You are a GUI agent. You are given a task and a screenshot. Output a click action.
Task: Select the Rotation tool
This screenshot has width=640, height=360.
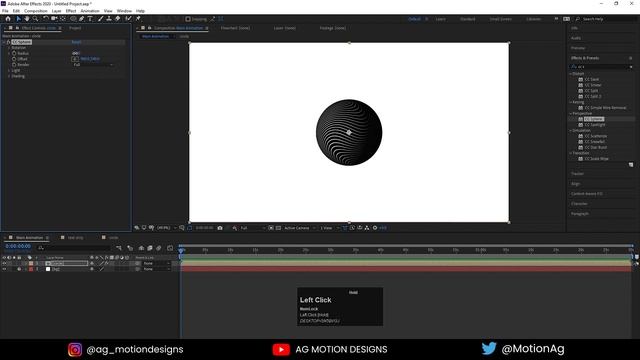pyautogui.click(x=46, y=19)
